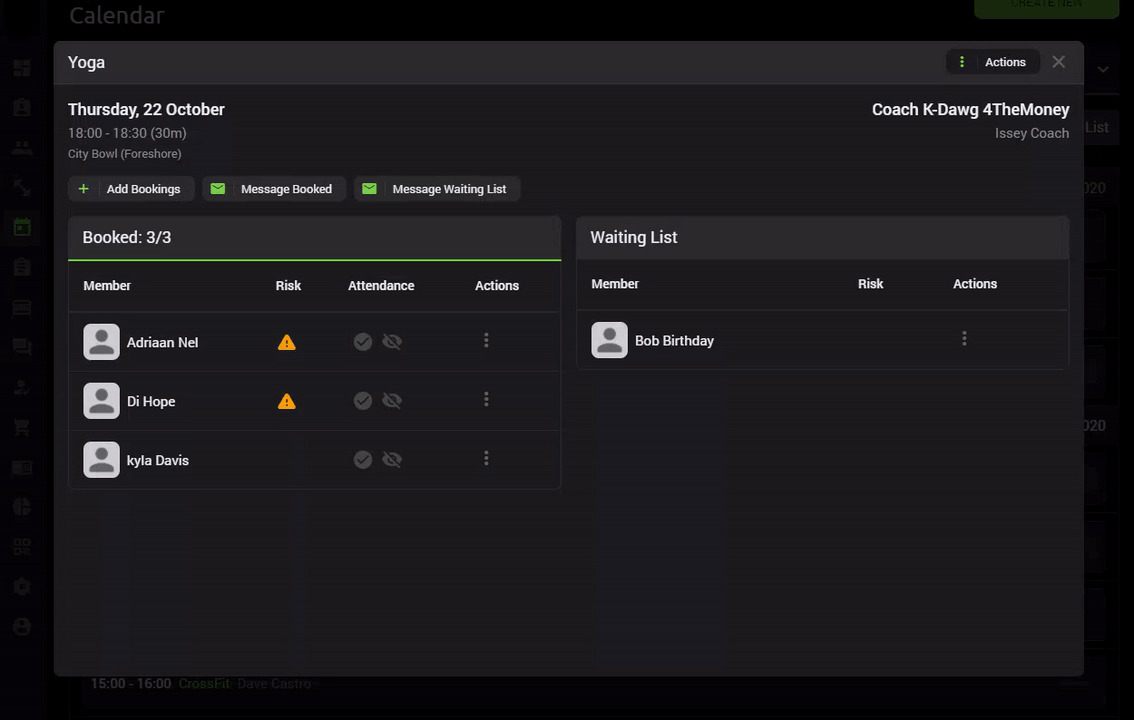The image size is (1134, 720).
Task: View the risk warning icon for Di Hope
Action: (x=287, y=401)
